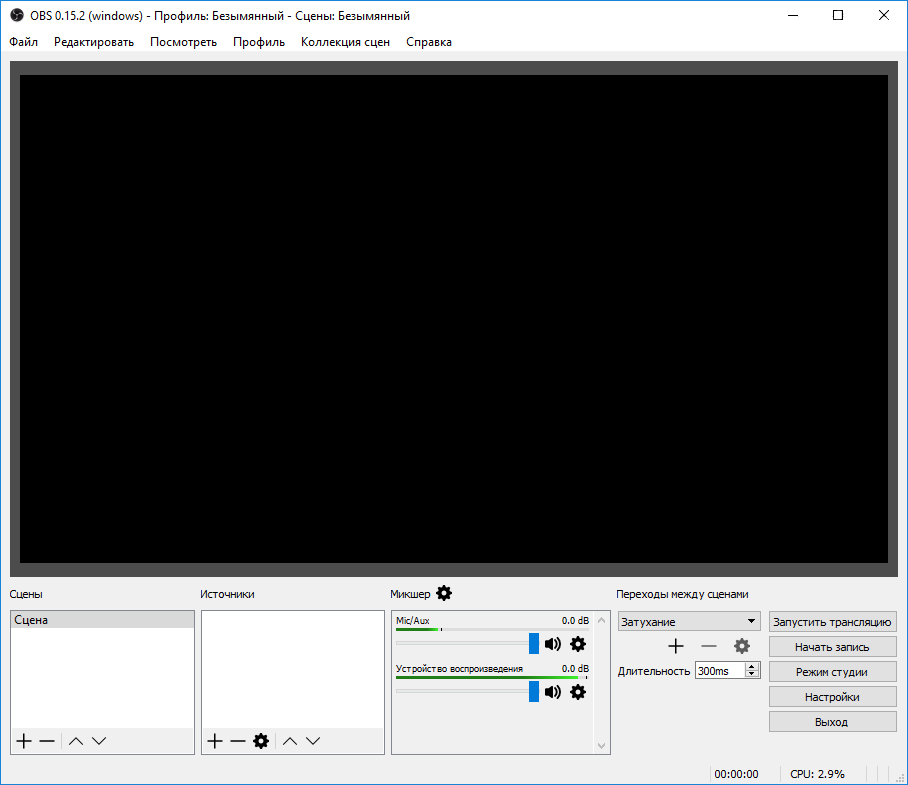Move source up with arrow icon
908x785 pixels.
tap(290, 741)
